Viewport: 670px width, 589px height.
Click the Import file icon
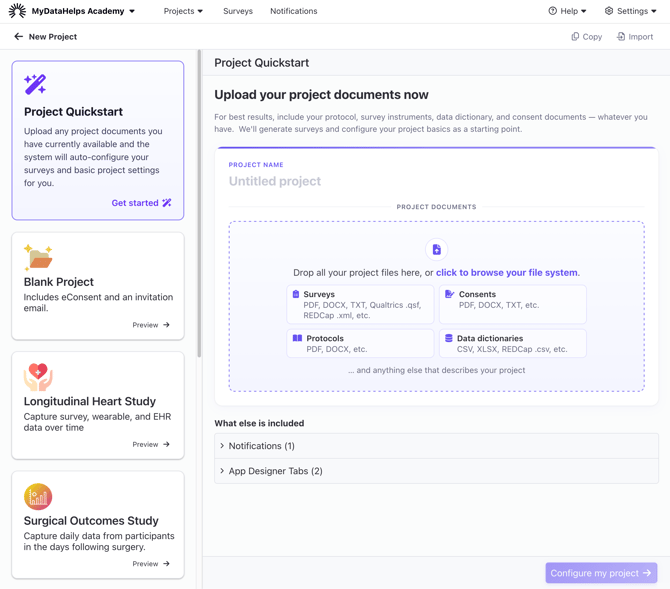tap(621, 37)
